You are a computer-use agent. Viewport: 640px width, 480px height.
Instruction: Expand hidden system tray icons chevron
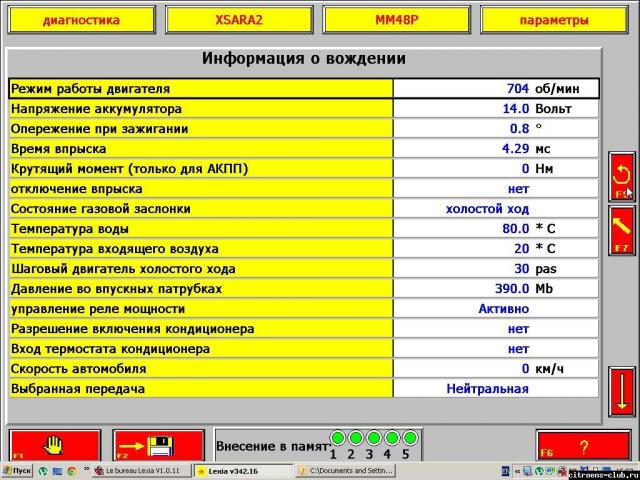tap(517, 472)
